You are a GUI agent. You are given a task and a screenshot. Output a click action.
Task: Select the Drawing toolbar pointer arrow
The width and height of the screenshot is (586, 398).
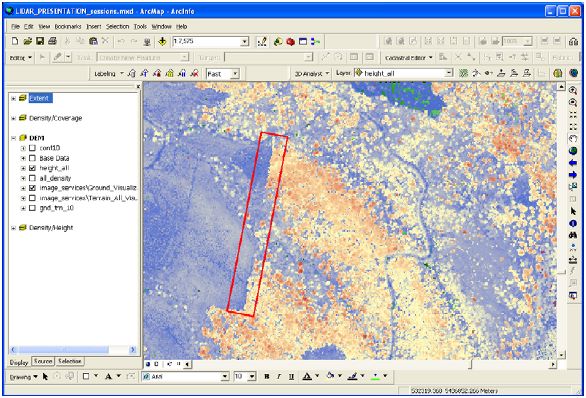point(45,376)
